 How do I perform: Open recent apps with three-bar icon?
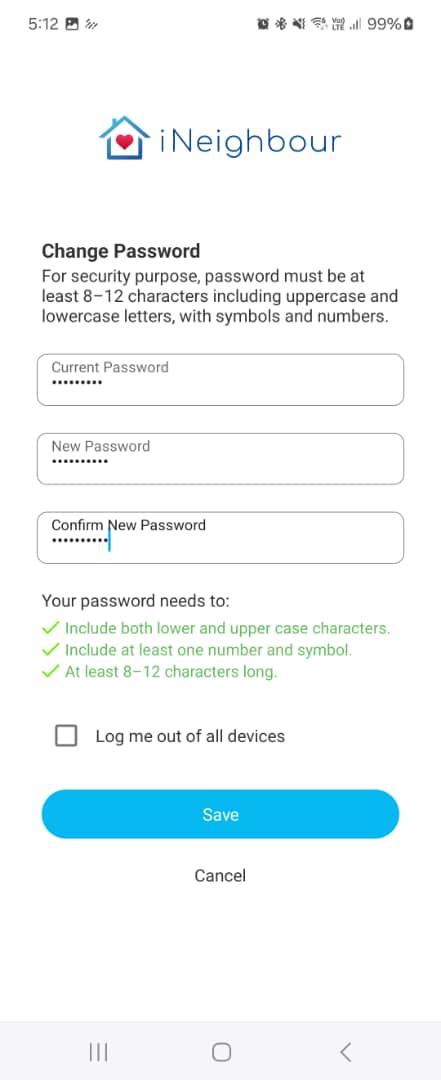pos(99,1052)
